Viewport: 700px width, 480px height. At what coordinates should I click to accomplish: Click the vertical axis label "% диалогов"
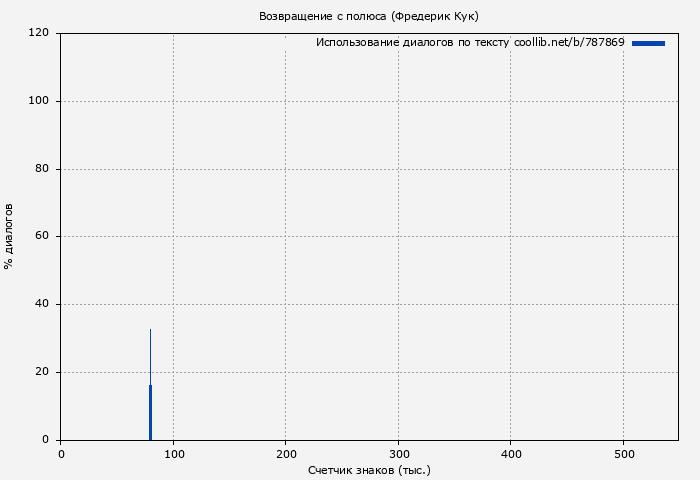click(x=9, y=236)
